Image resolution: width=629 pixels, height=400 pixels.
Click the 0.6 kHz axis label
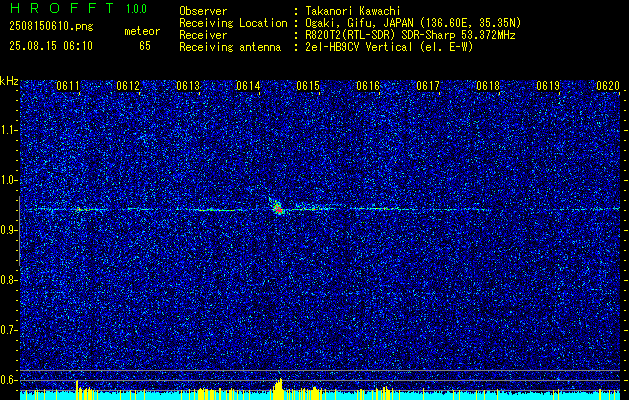point(9,380)
